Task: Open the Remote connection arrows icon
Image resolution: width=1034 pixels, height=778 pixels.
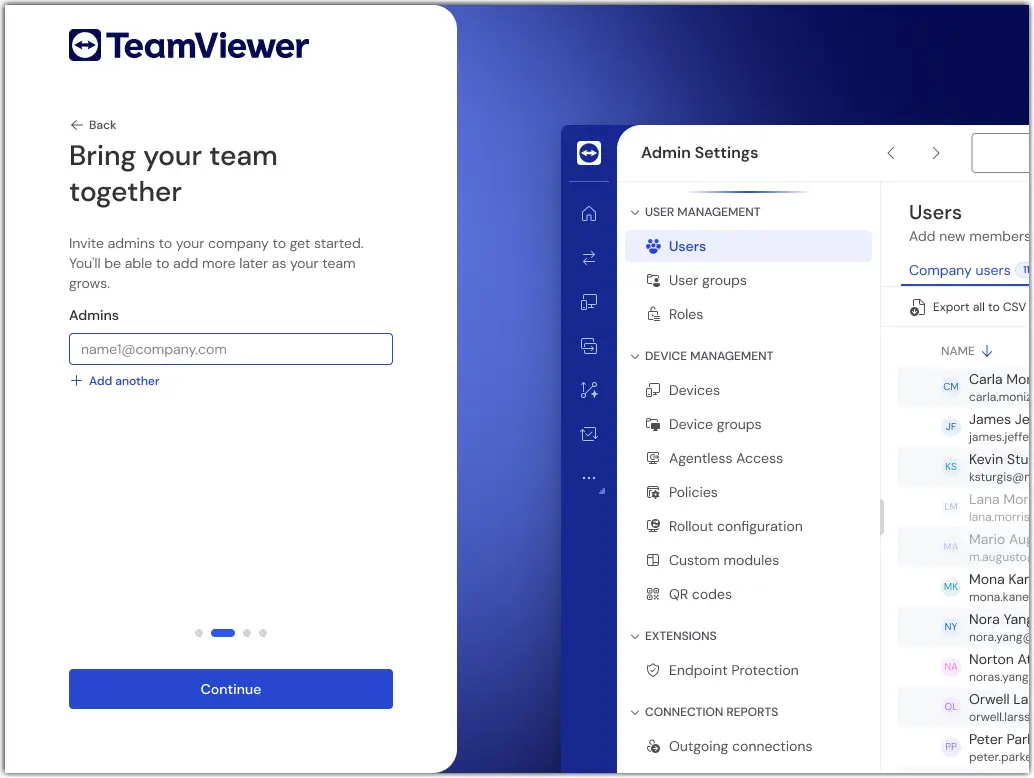Action: pyautogui.click(x=589, y=258)
